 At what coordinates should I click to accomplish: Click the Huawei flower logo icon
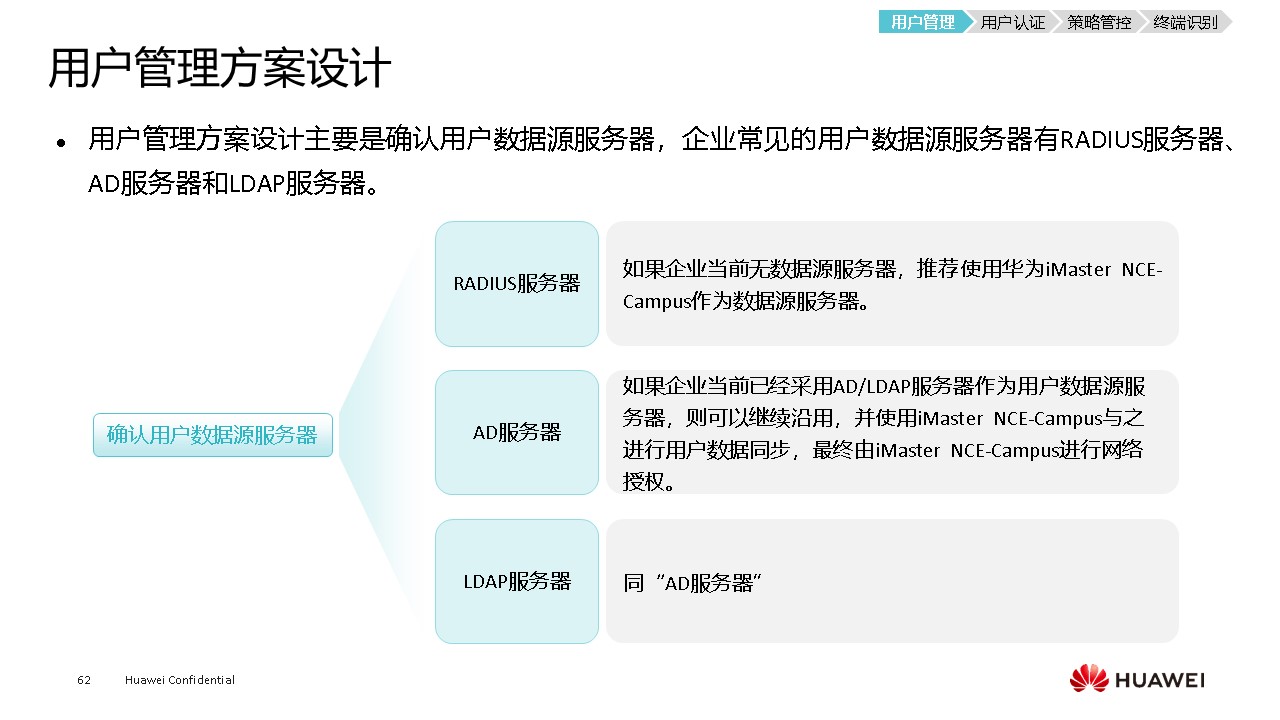tap(1088, 679)
